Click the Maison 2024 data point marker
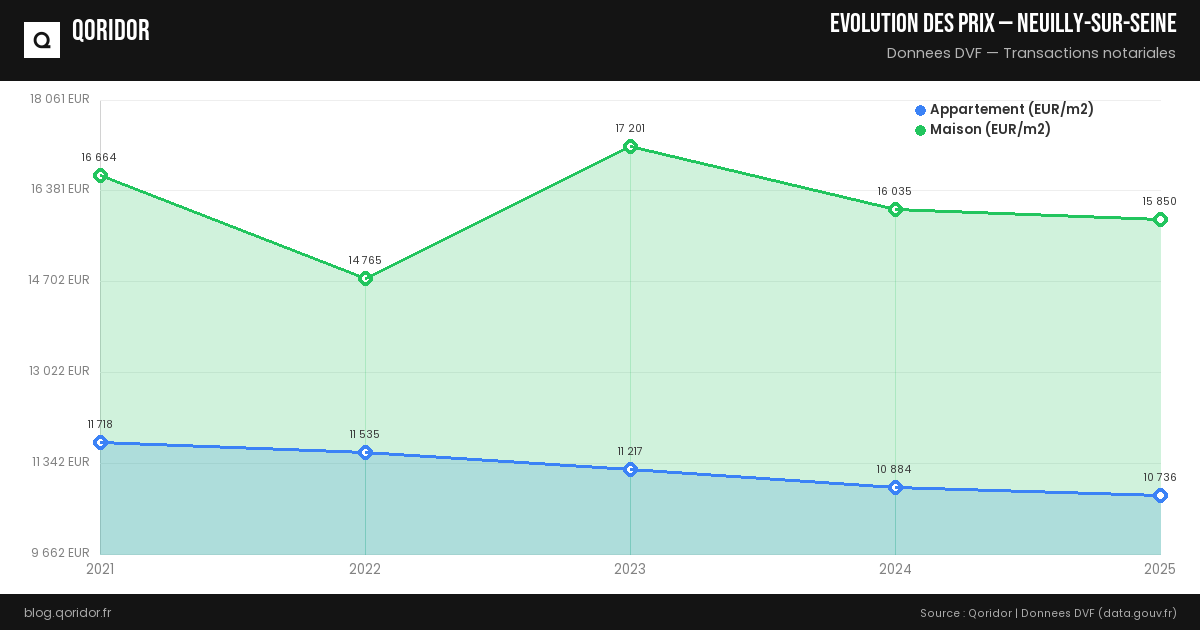This screenshot has width=1200, height=630. click(895, 210)
